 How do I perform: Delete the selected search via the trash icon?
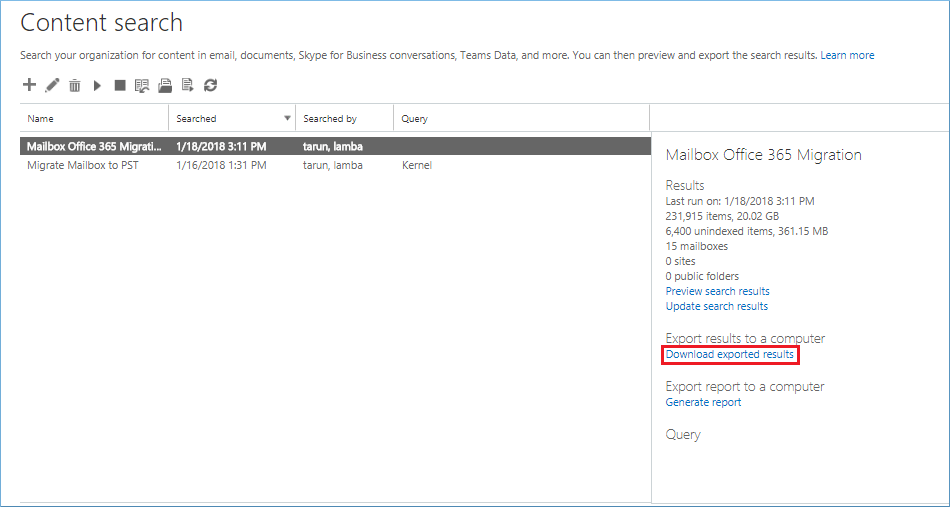click(x=75, y=85)
